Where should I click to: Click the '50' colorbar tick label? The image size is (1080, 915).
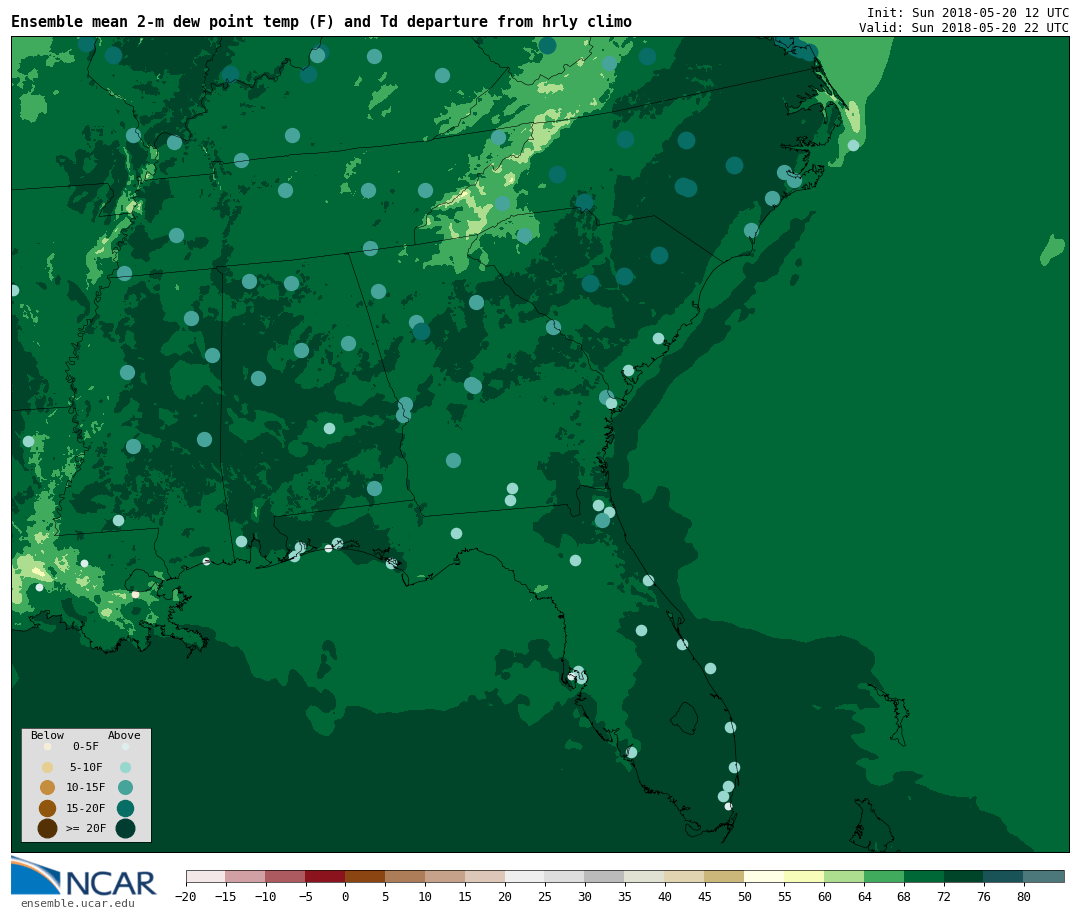[745, 896]
